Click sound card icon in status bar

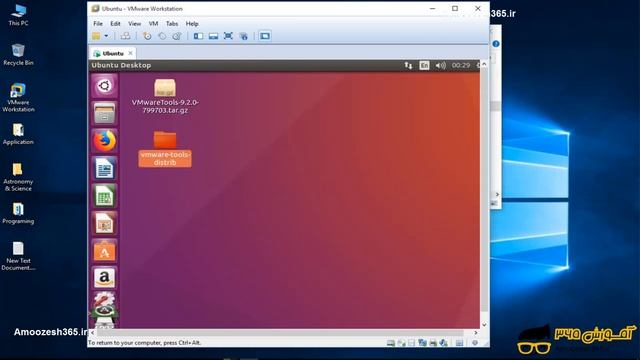click(444, 343)
